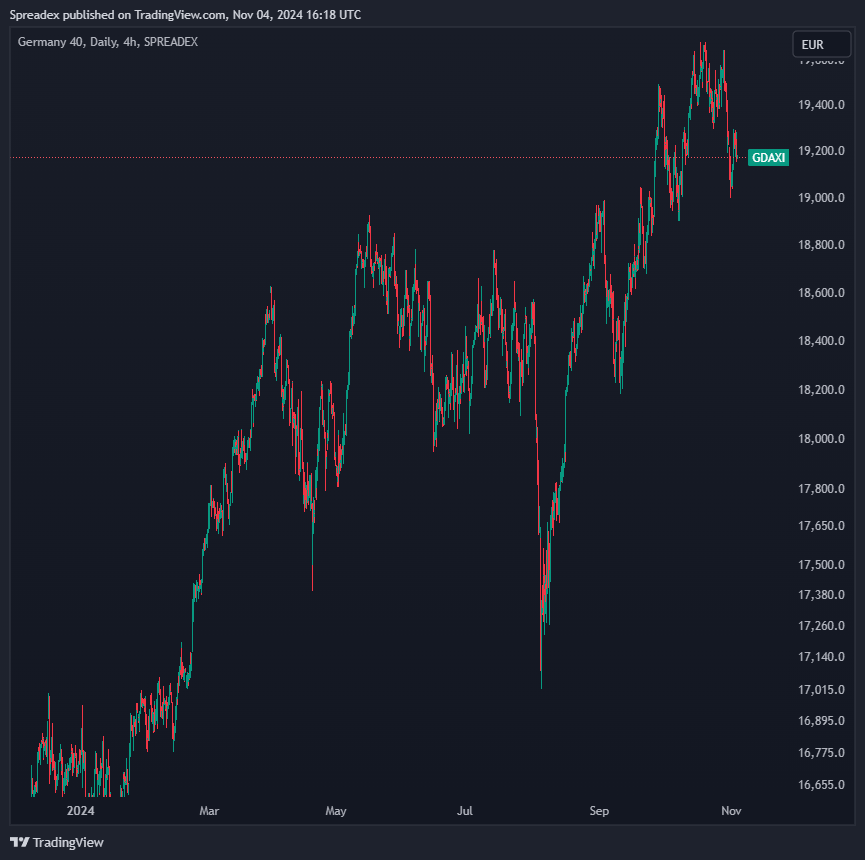Click the Mar time axis label
This screenshot has height=860, width=865.
pyautogui.click(x=209, y=810)
